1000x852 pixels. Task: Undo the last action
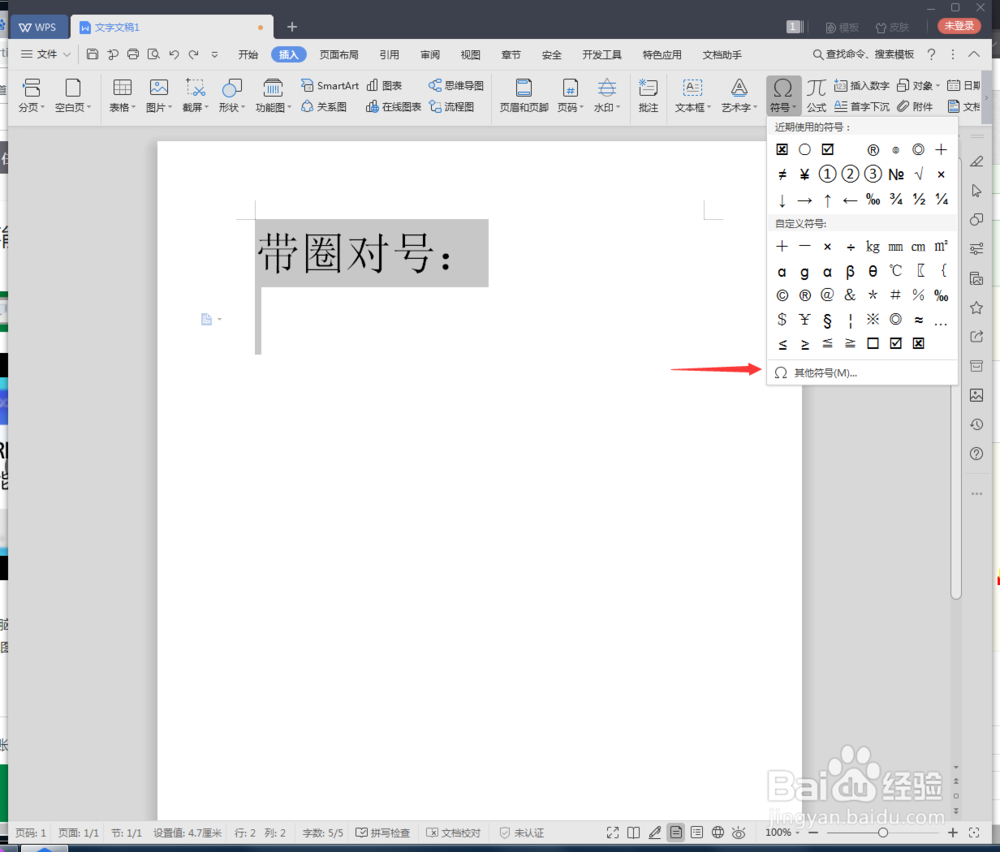[174, 54]
